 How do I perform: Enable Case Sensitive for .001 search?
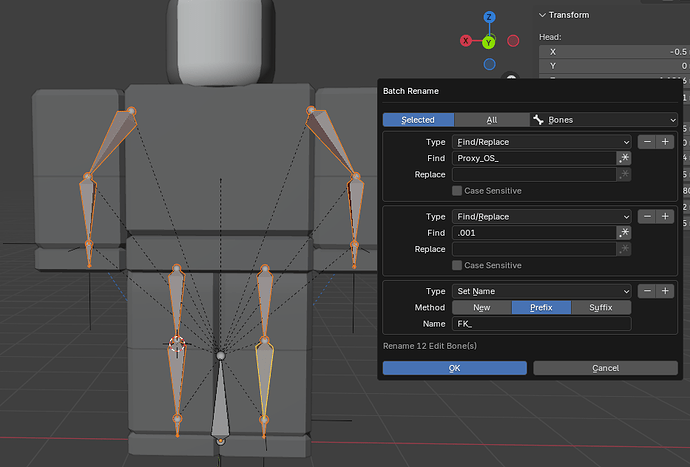tap(457, 265)
